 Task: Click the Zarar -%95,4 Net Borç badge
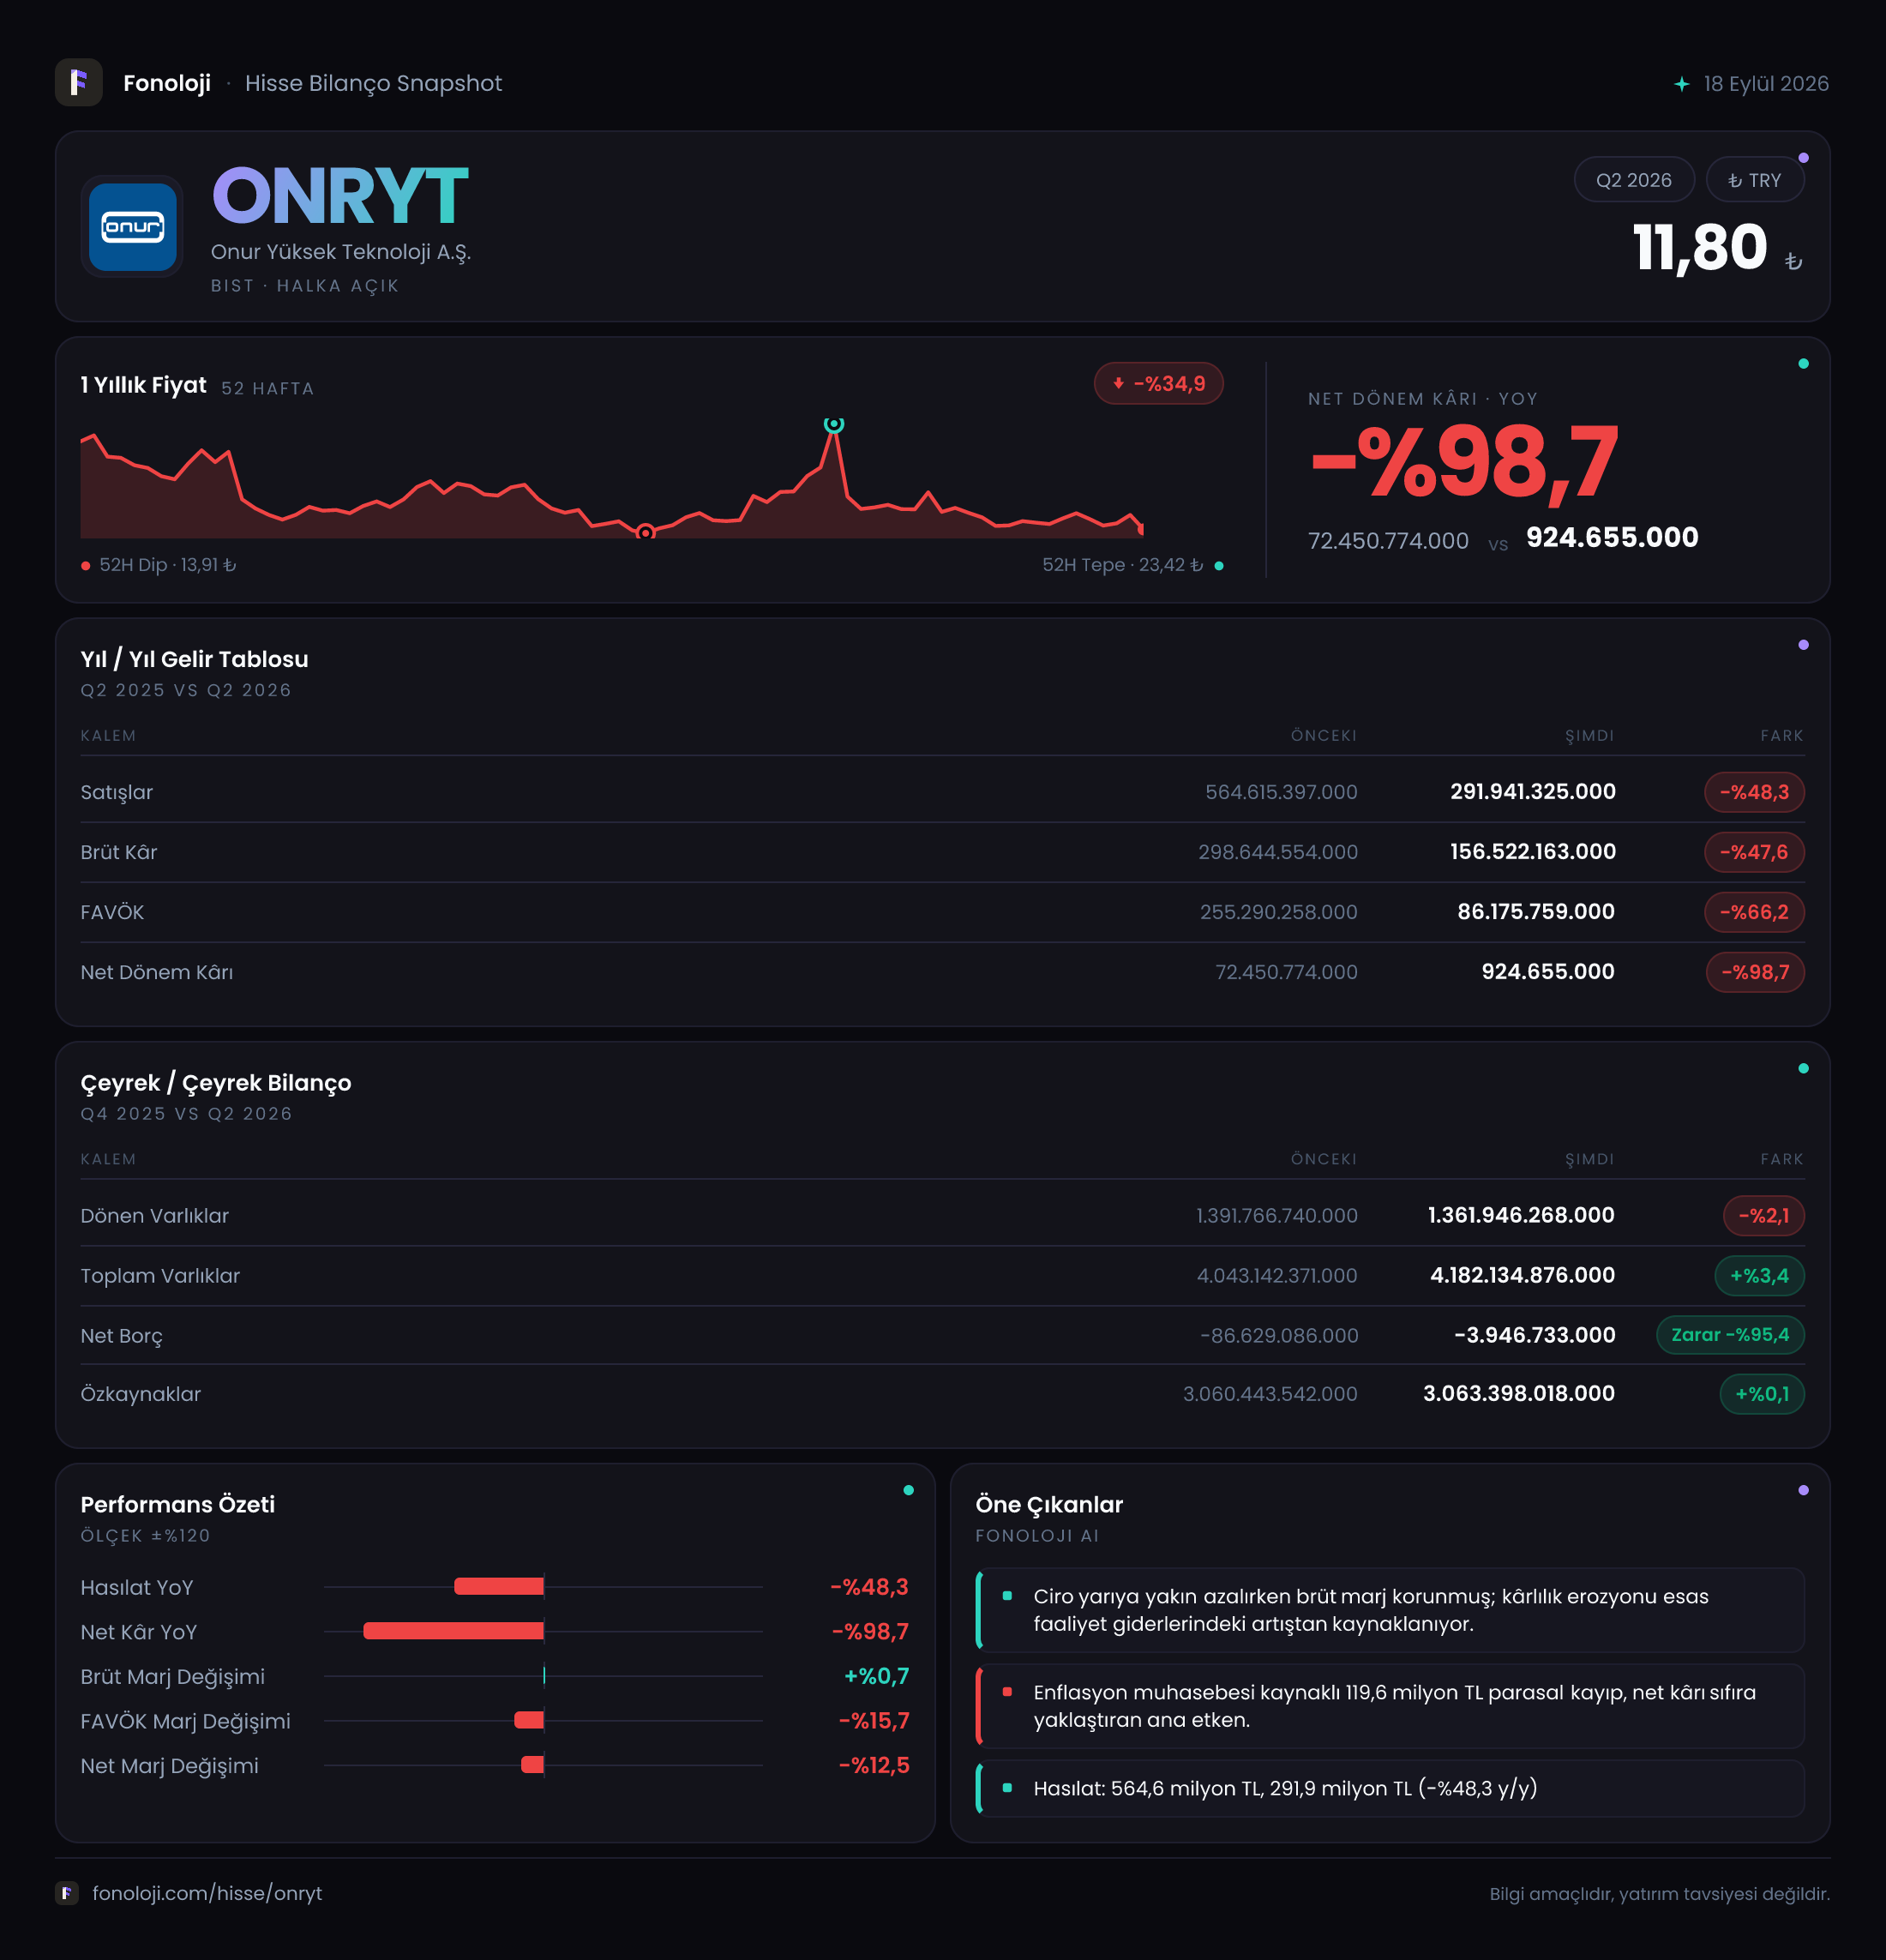tap(1730, 1335)
